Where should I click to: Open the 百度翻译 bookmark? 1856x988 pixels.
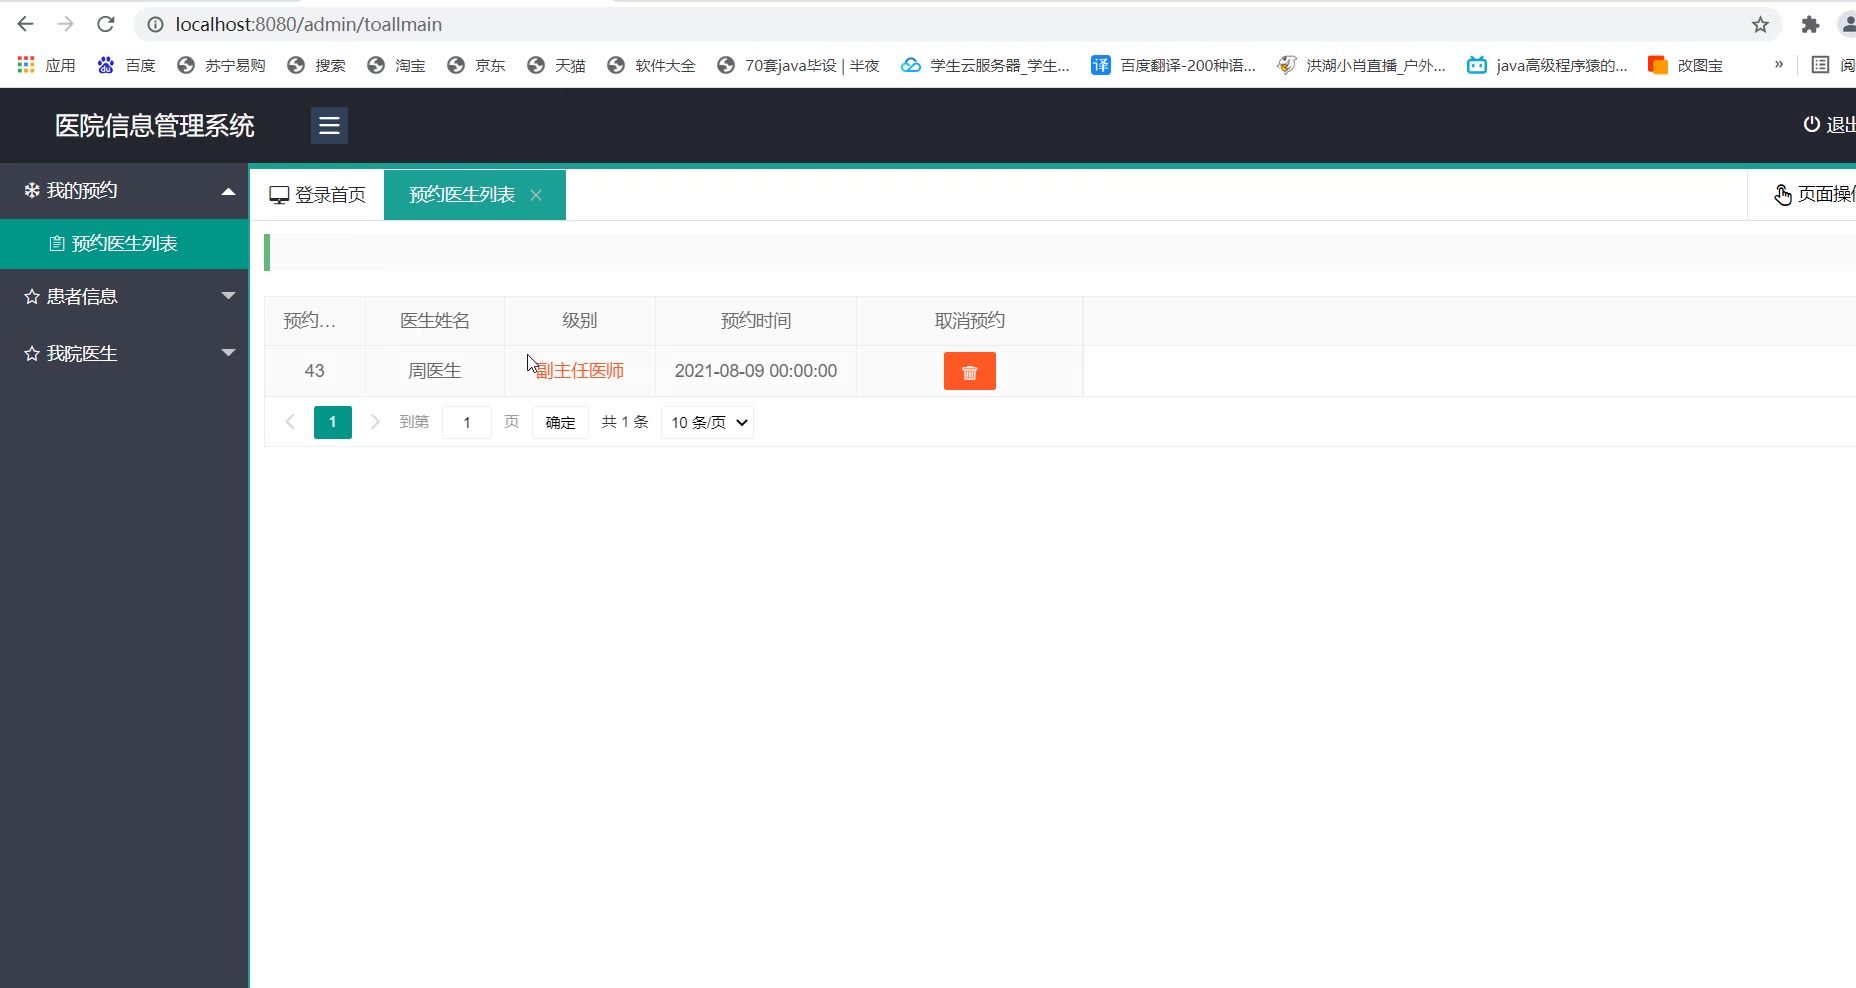coord(1173,65)
